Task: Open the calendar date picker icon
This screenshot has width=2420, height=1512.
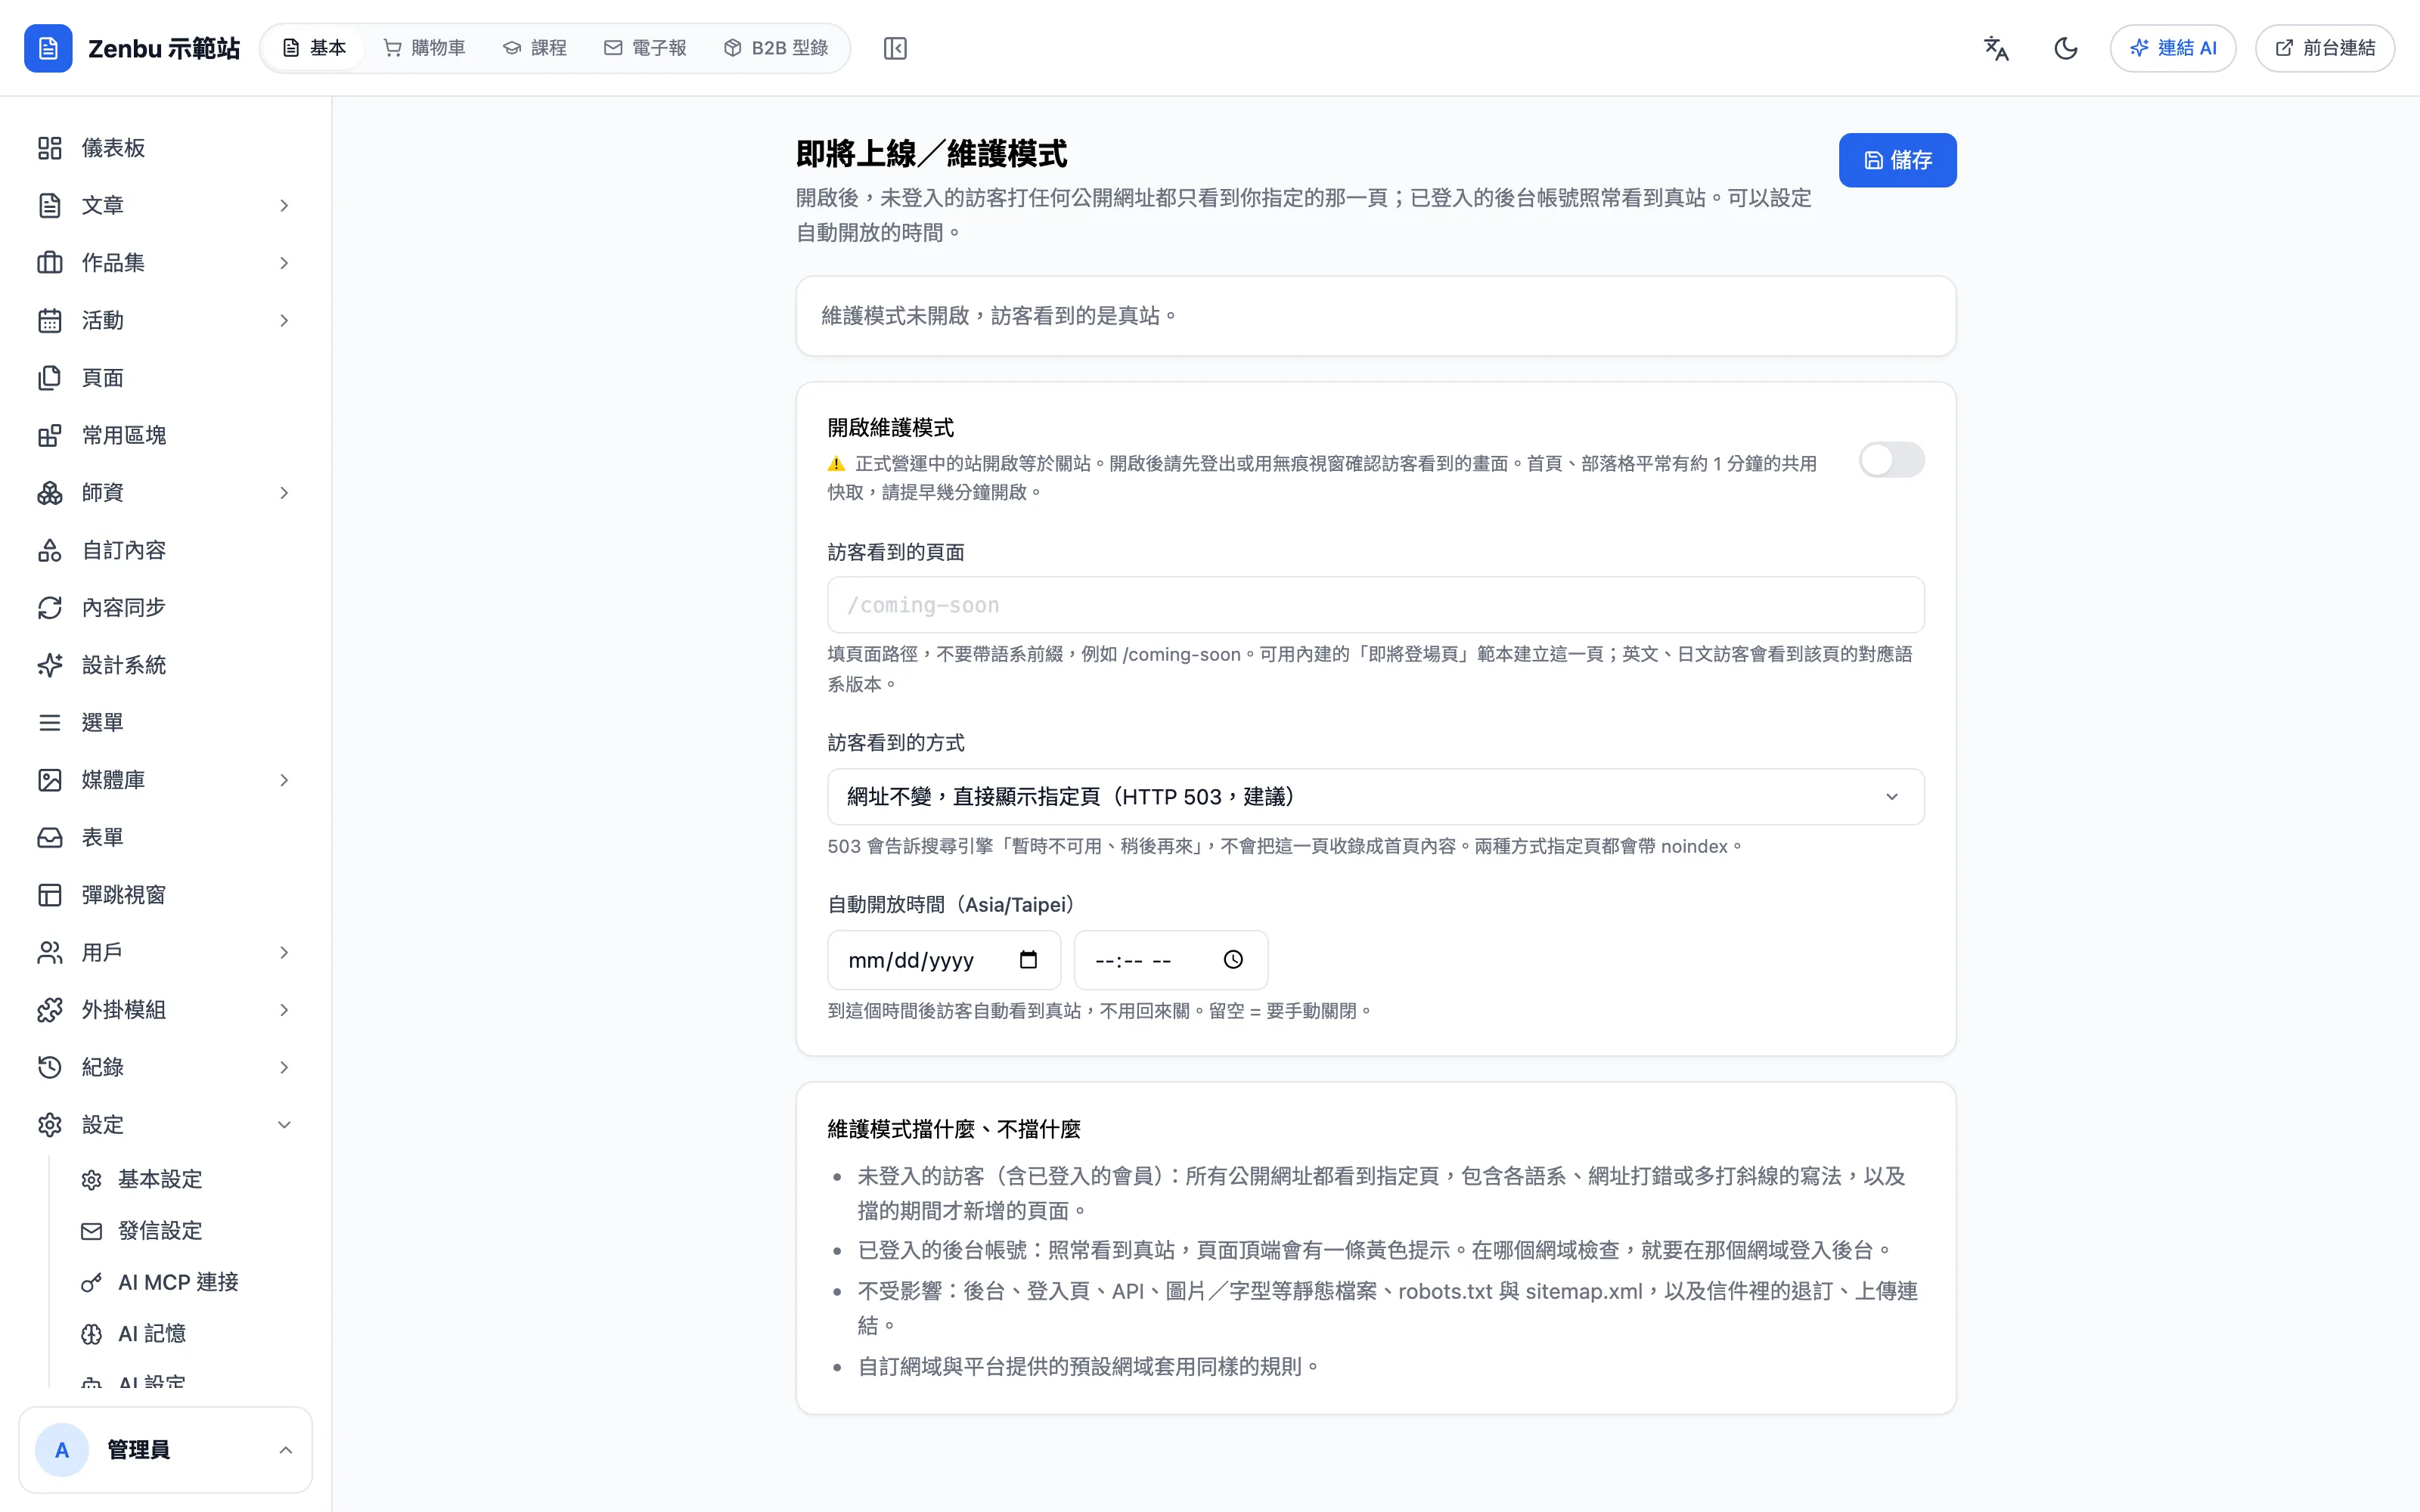Action: [1028, 960]
